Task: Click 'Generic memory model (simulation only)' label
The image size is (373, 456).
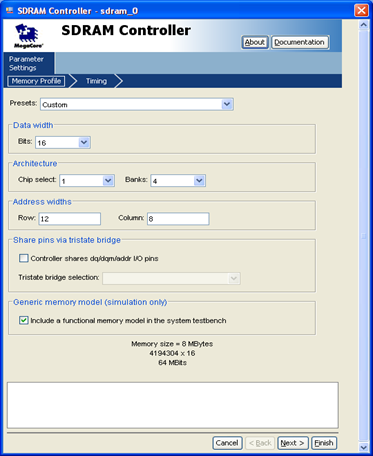Action: coord(90,302)
